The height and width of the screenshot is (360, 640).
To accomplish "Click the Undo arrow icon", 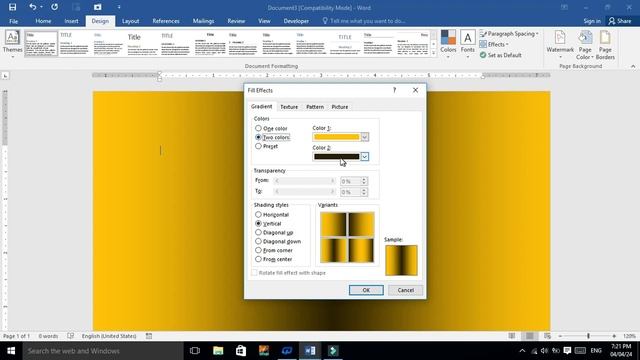I will (33, 7).
